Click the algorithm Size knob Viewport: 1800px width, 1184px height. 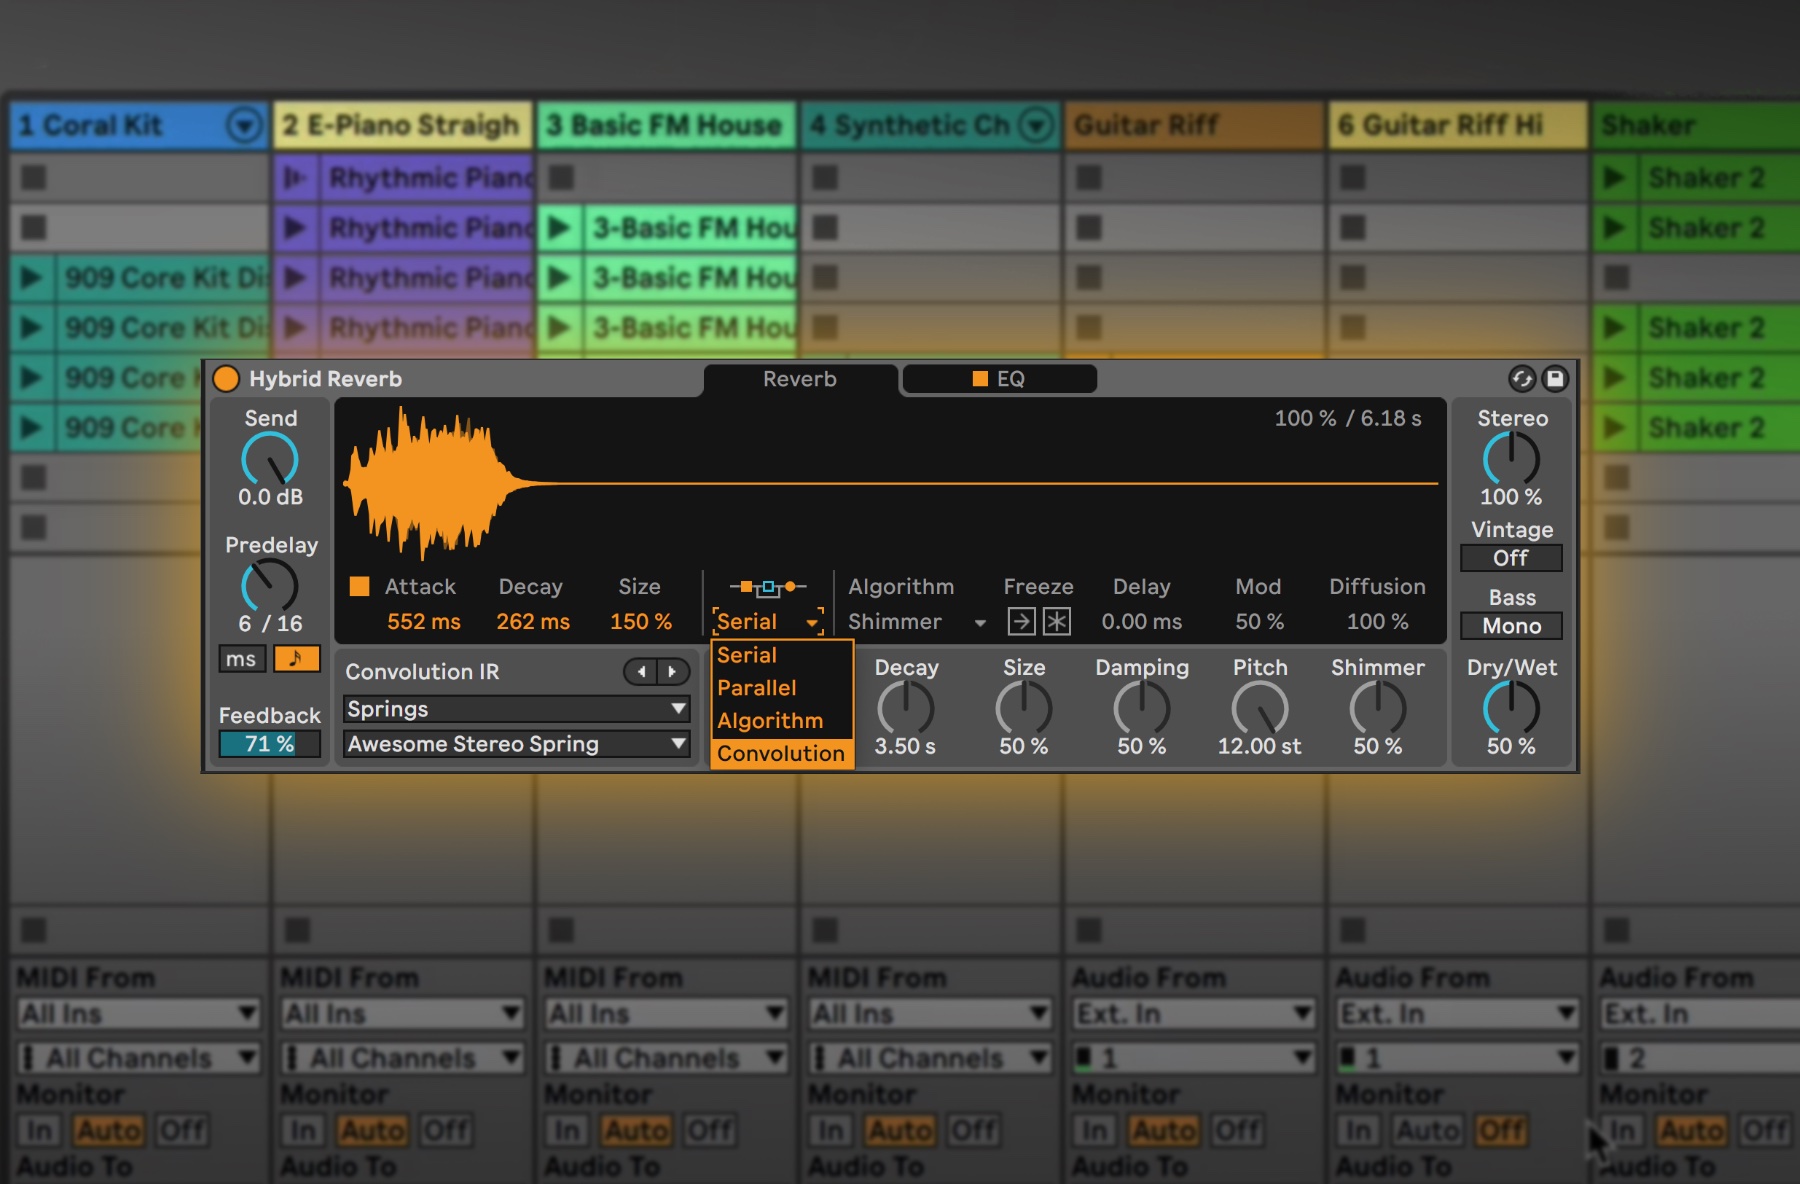(1023, 709)
